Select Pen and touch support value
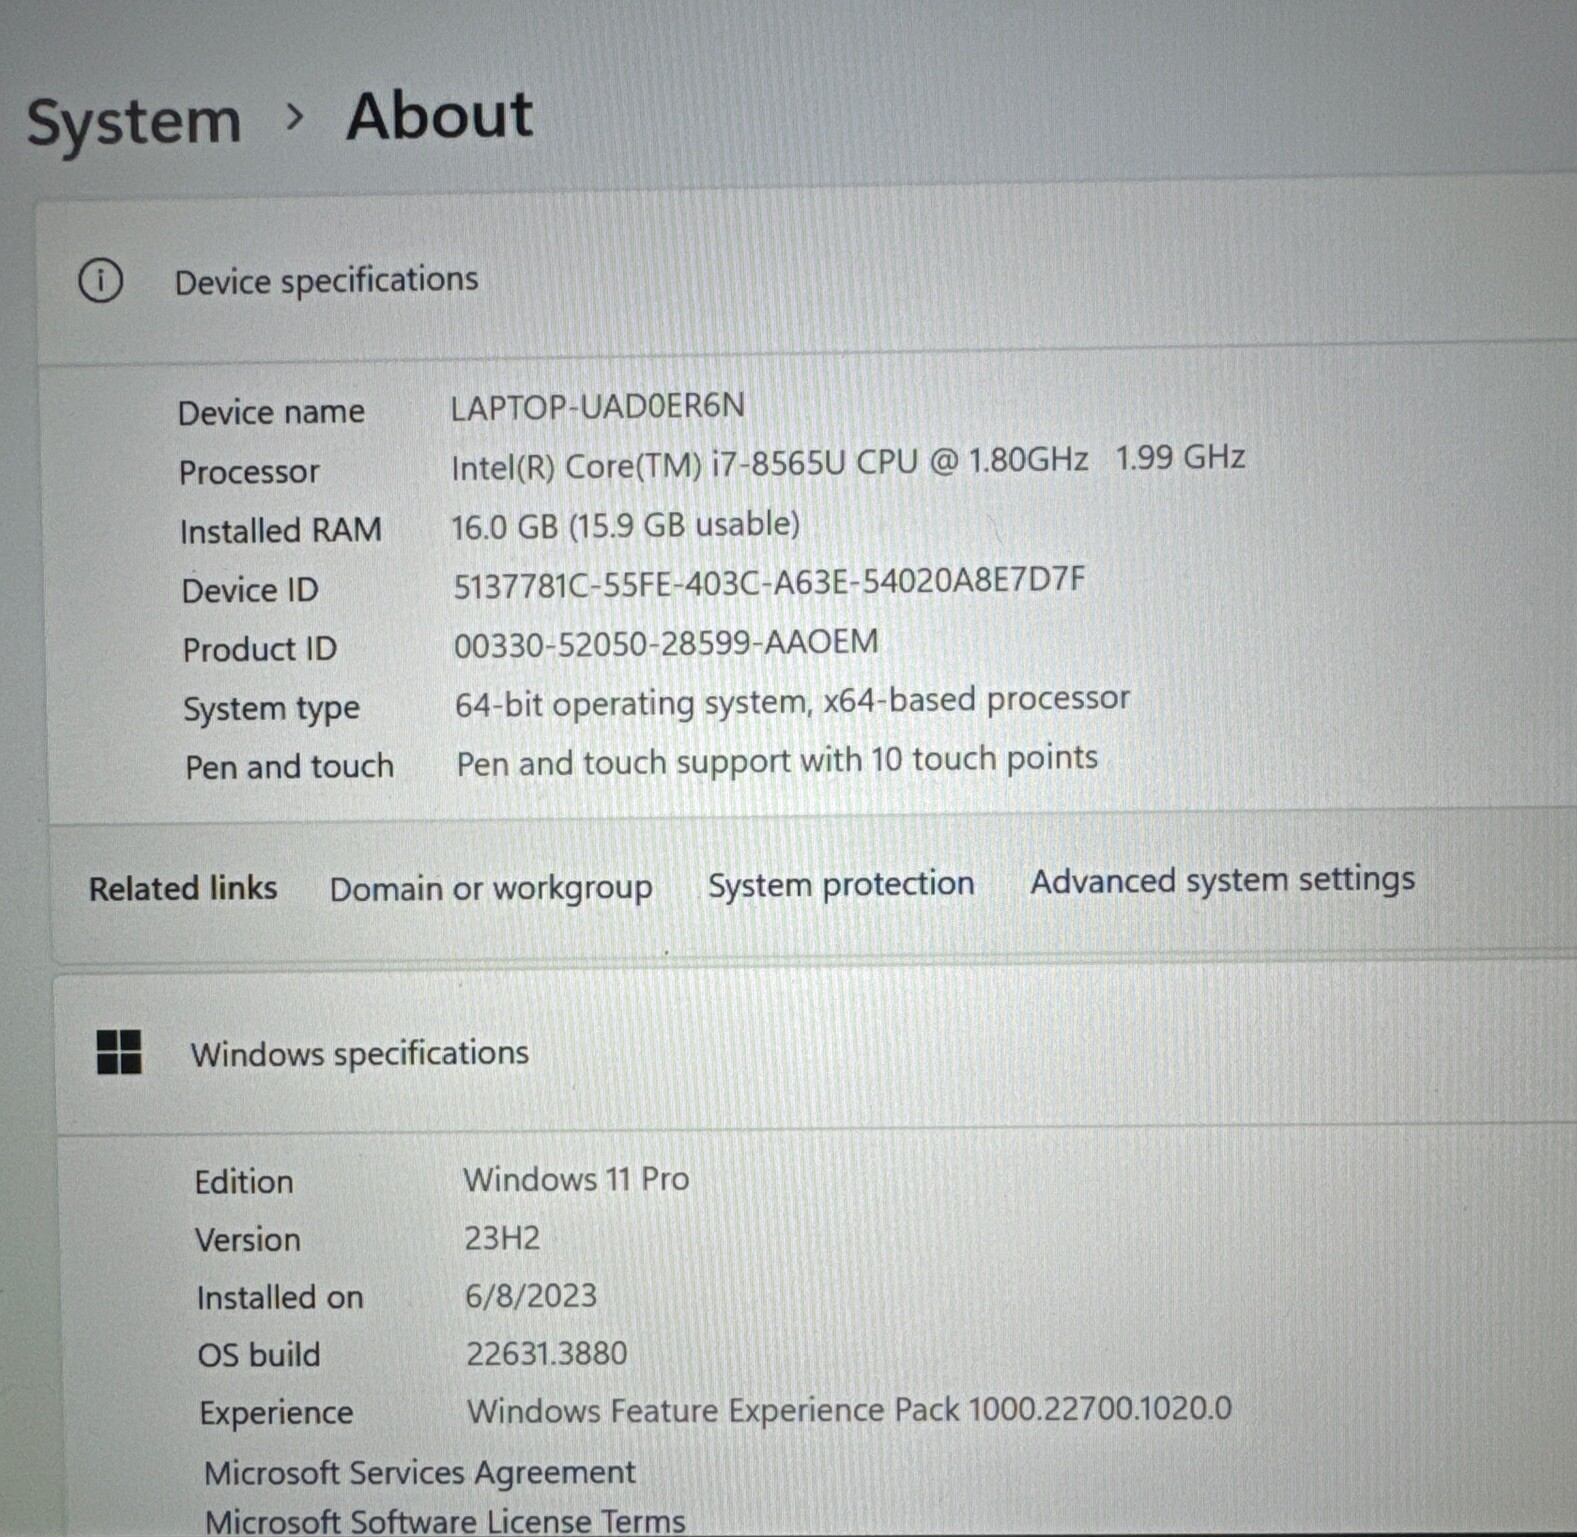This screenshot has height=1537, width=1577. (777, 760)
